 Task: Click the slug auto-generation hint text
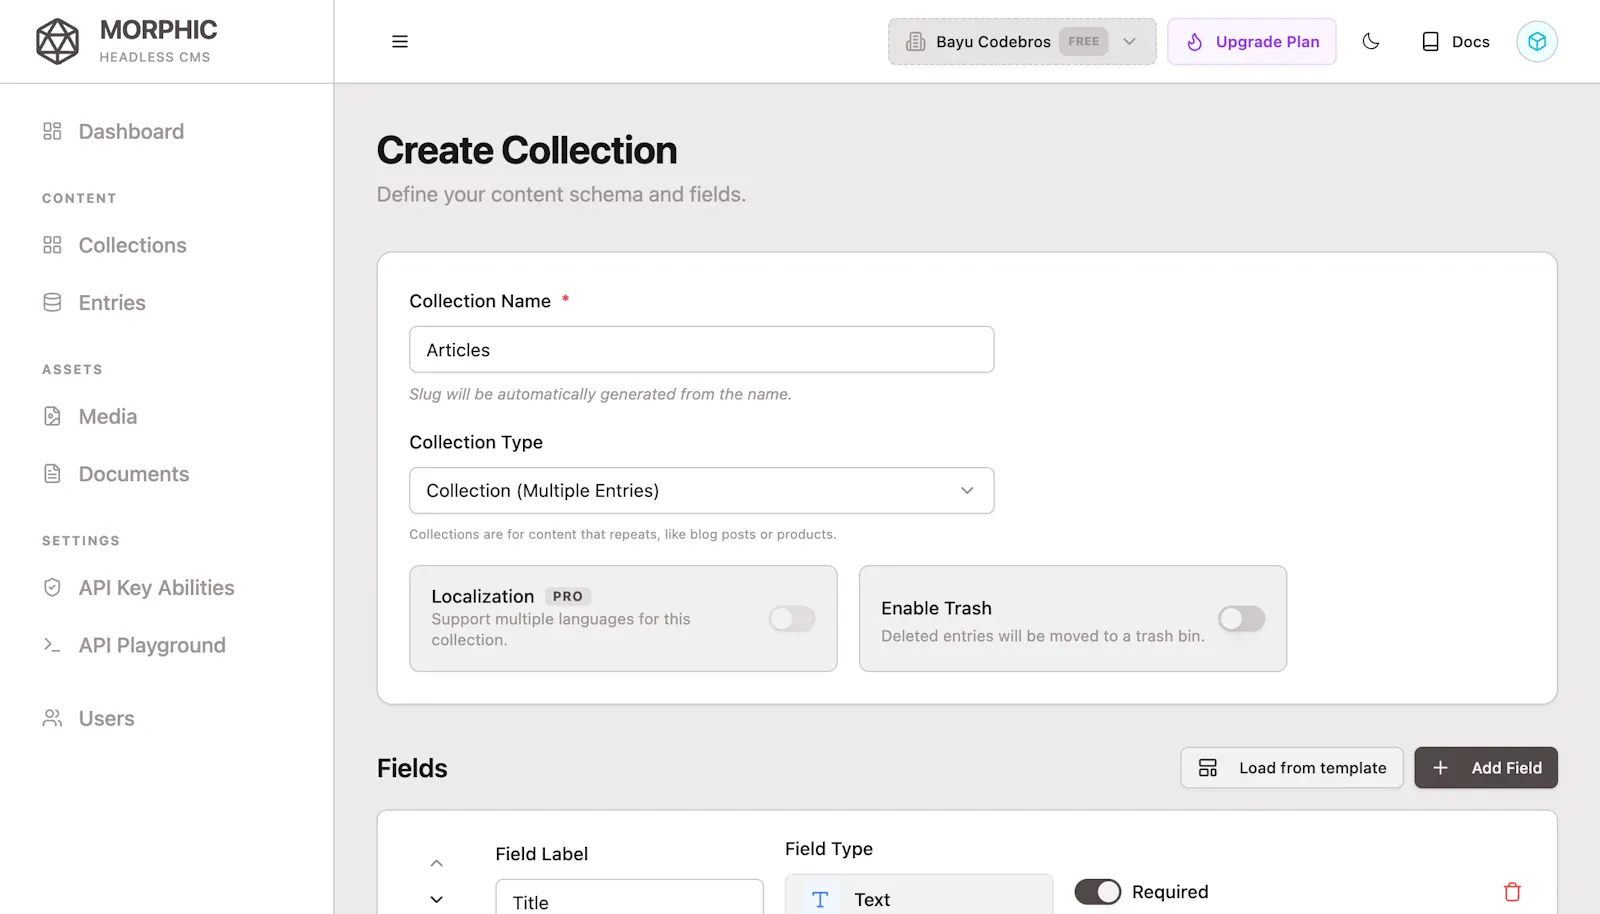(600, 394)
